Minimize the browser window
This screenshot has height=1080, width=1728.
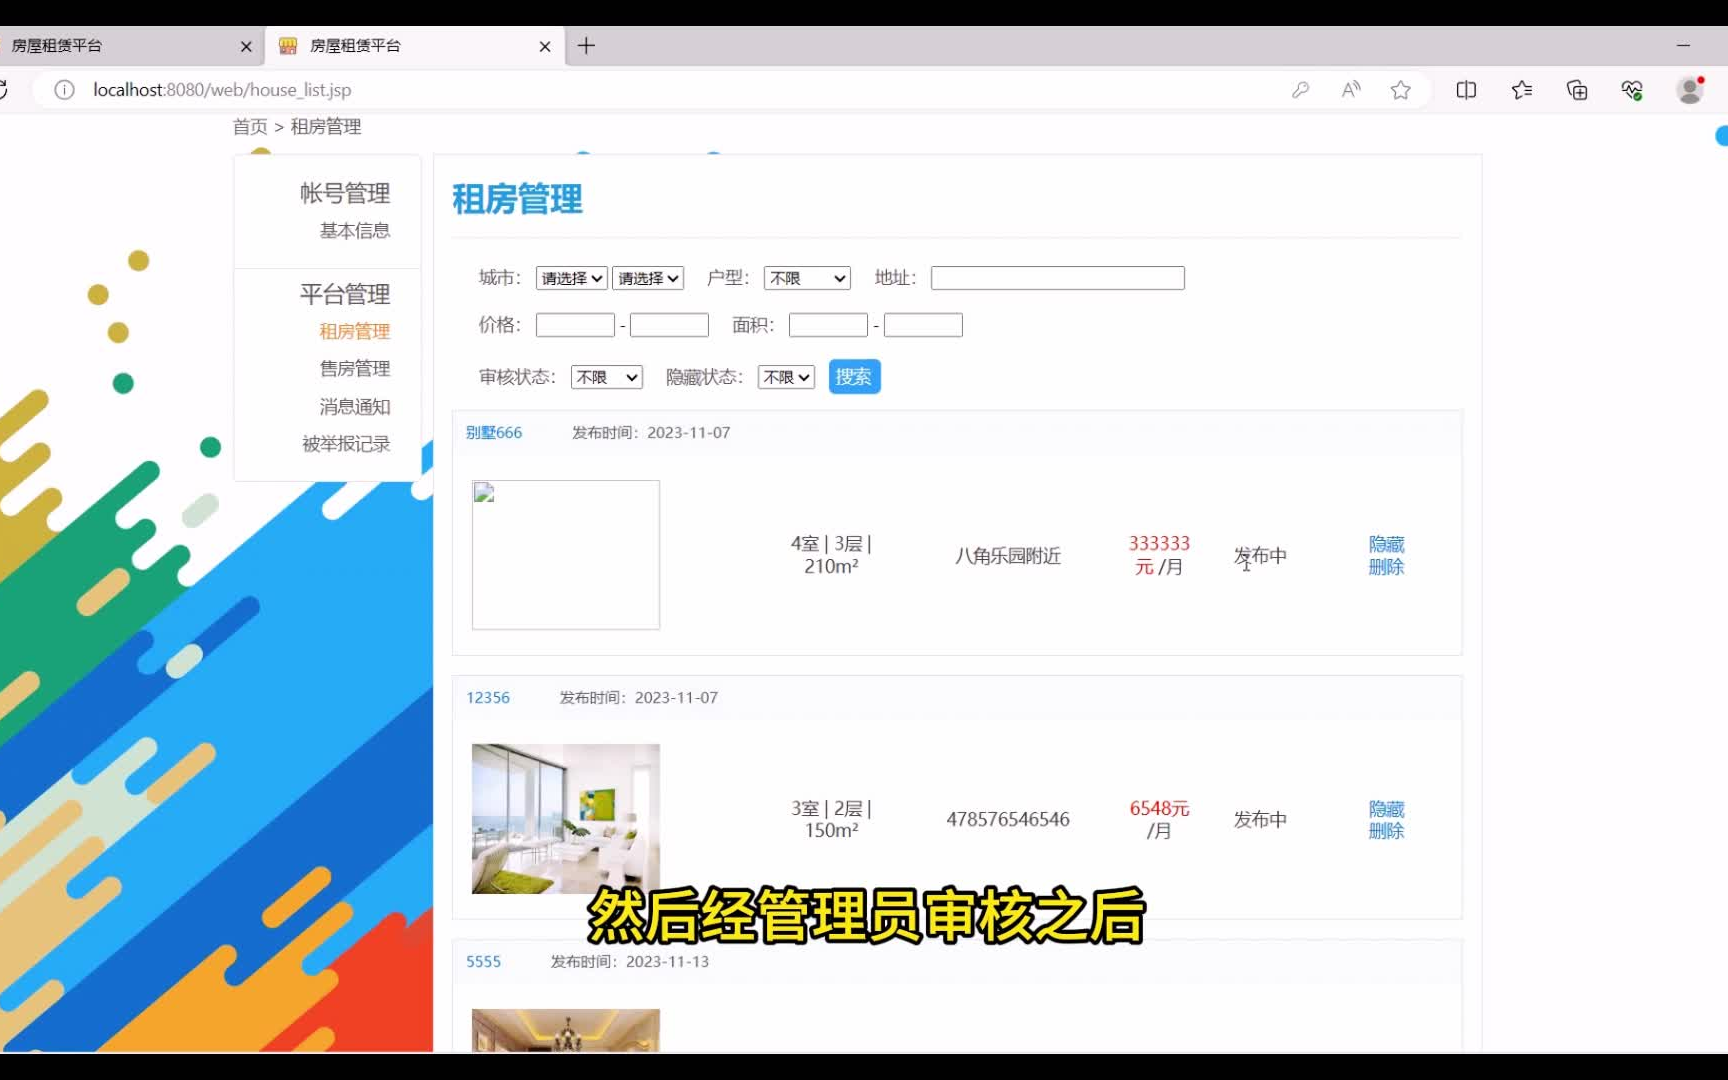coord(1683,46)
